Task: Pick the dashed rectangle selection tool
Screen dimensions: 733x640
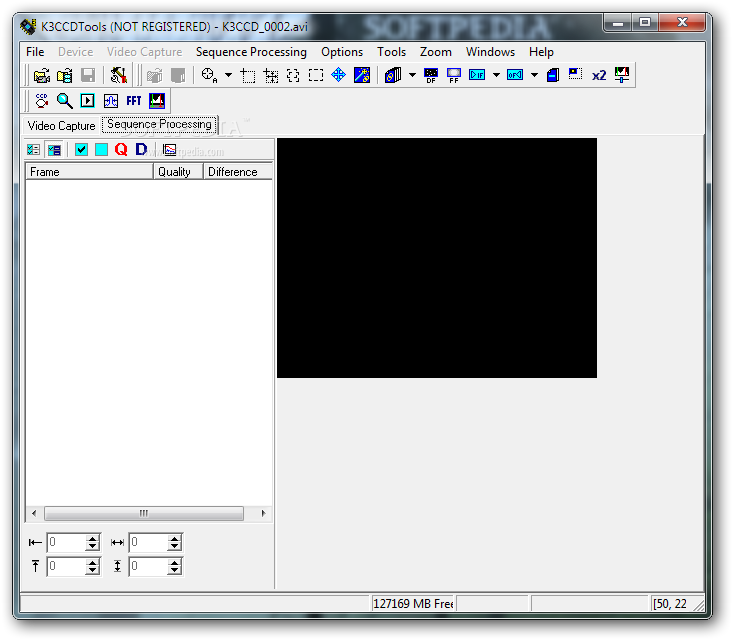Action: tap(316, 75)
